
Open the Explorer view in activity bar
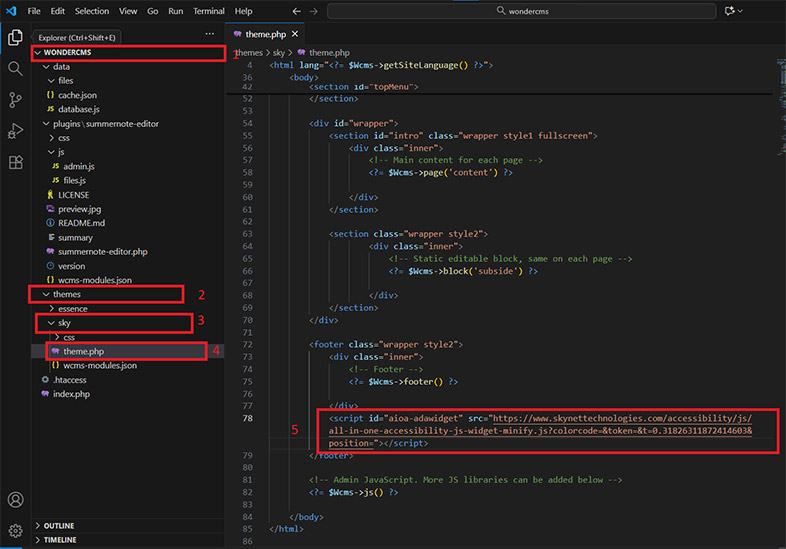coord(16,37)
